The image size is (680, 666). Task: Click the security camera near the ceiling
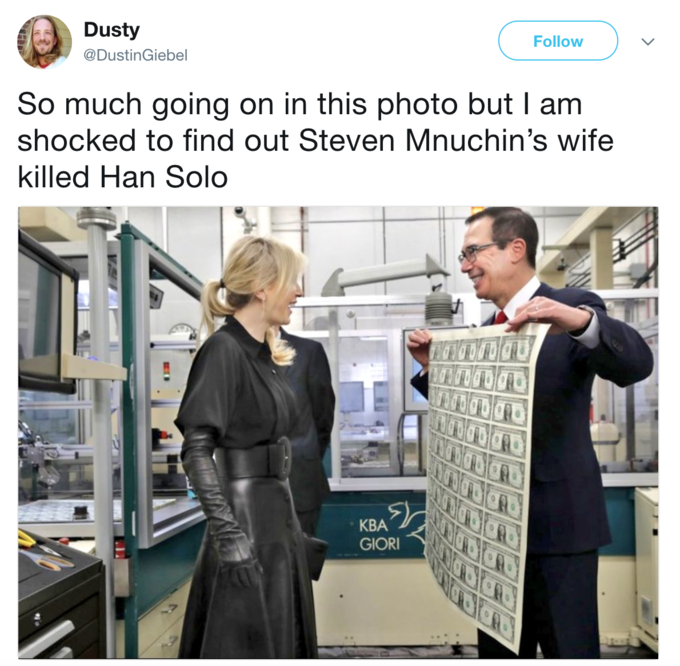pyautogui.click(x=244, y=219)
